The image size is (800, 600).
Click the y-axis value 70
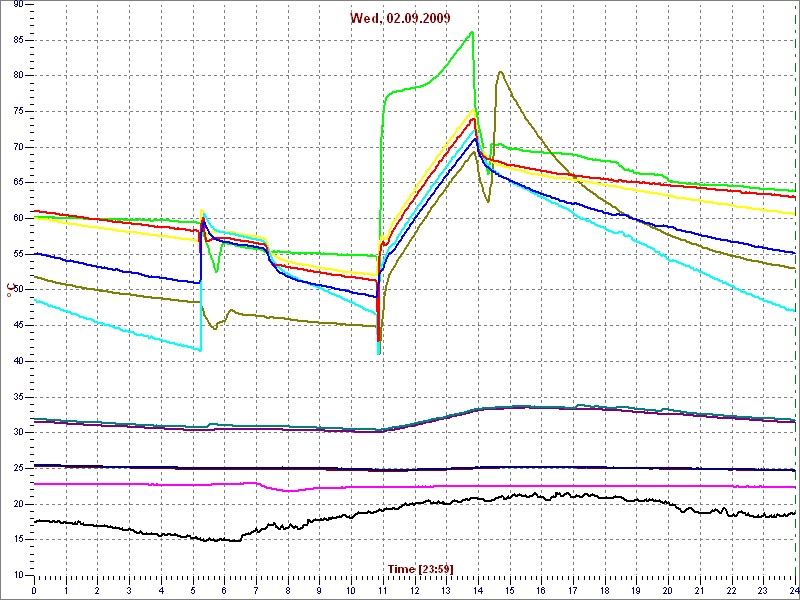click(19, 147)
